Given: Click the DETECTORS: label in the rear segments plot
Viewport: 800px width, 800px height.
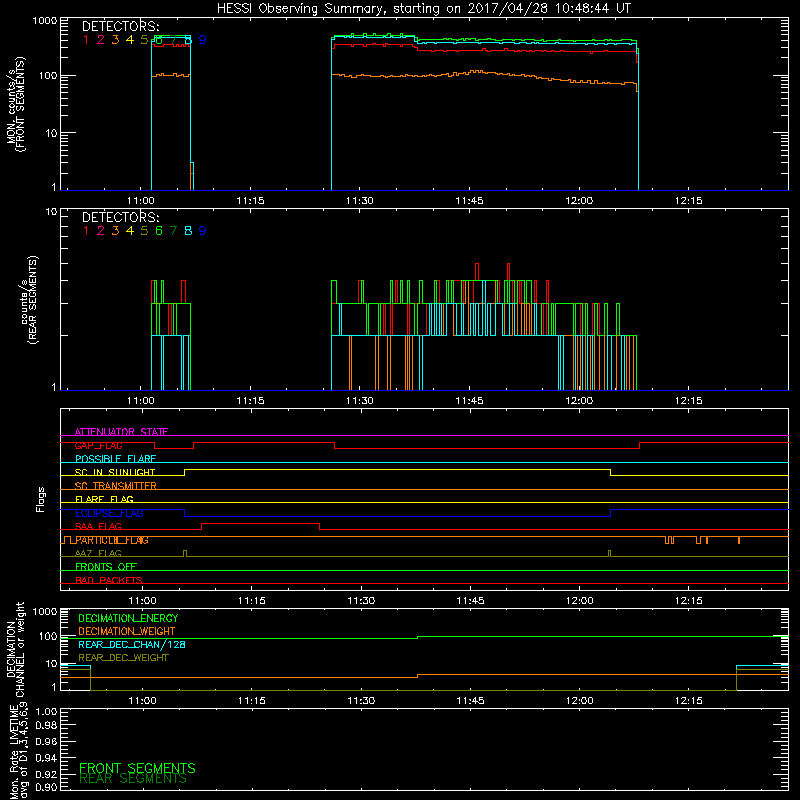Looking at the screenshot, I should click(121, 217).
